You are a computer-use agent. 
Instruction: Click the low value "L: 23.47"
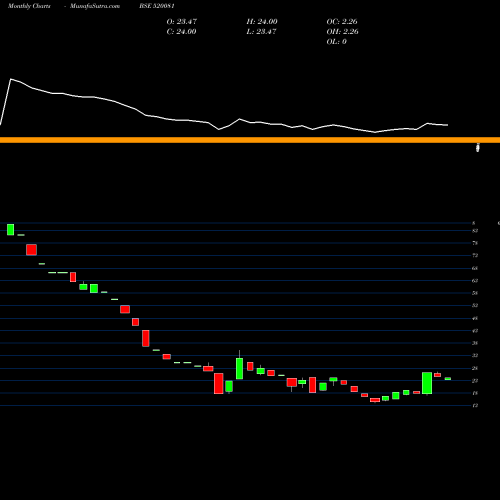[261, 32]
